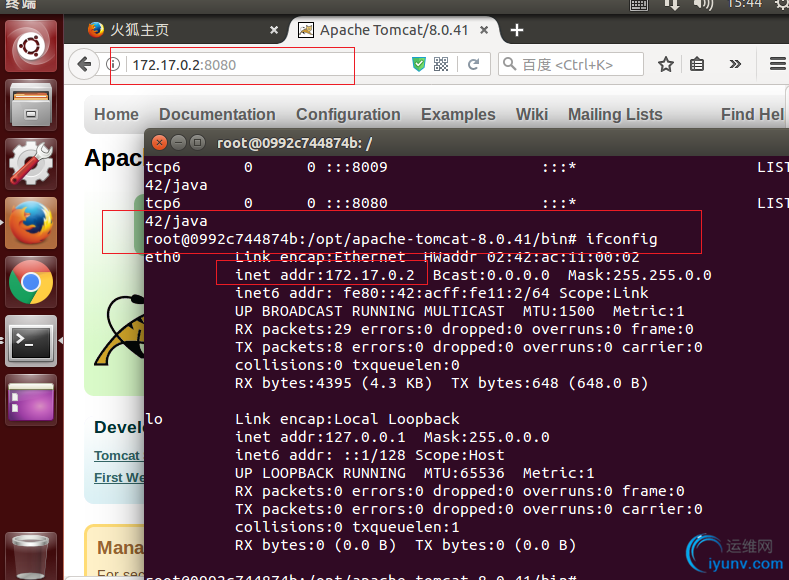Open the sound volume indicator
789x580 pixels.
703,5
